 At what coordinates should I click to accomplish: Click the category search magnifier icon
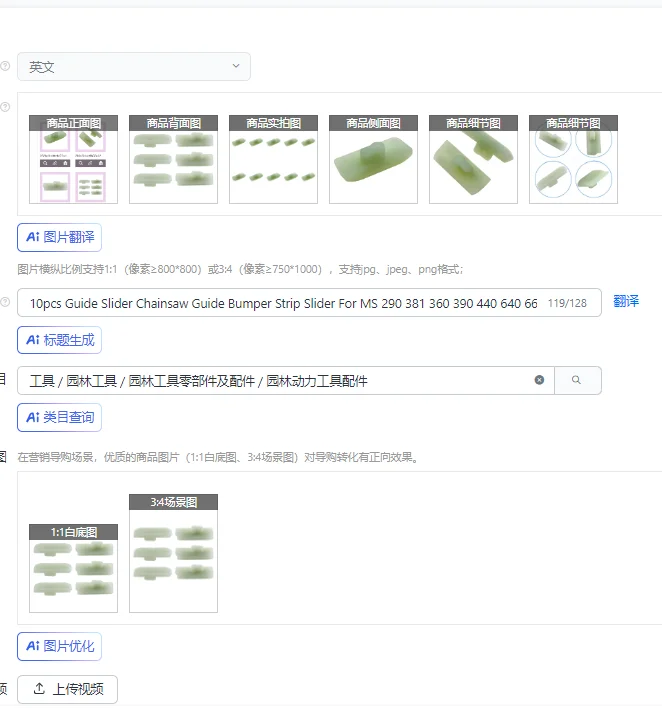(x=576, y=380)
